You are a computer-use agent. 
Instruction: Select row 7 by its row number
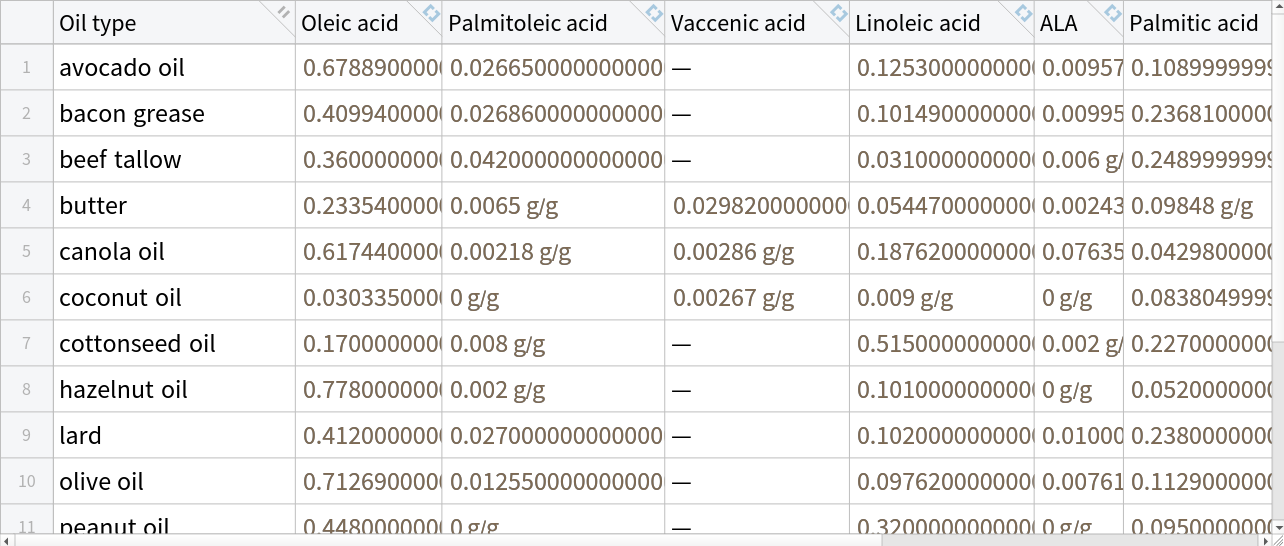point(26,344)
